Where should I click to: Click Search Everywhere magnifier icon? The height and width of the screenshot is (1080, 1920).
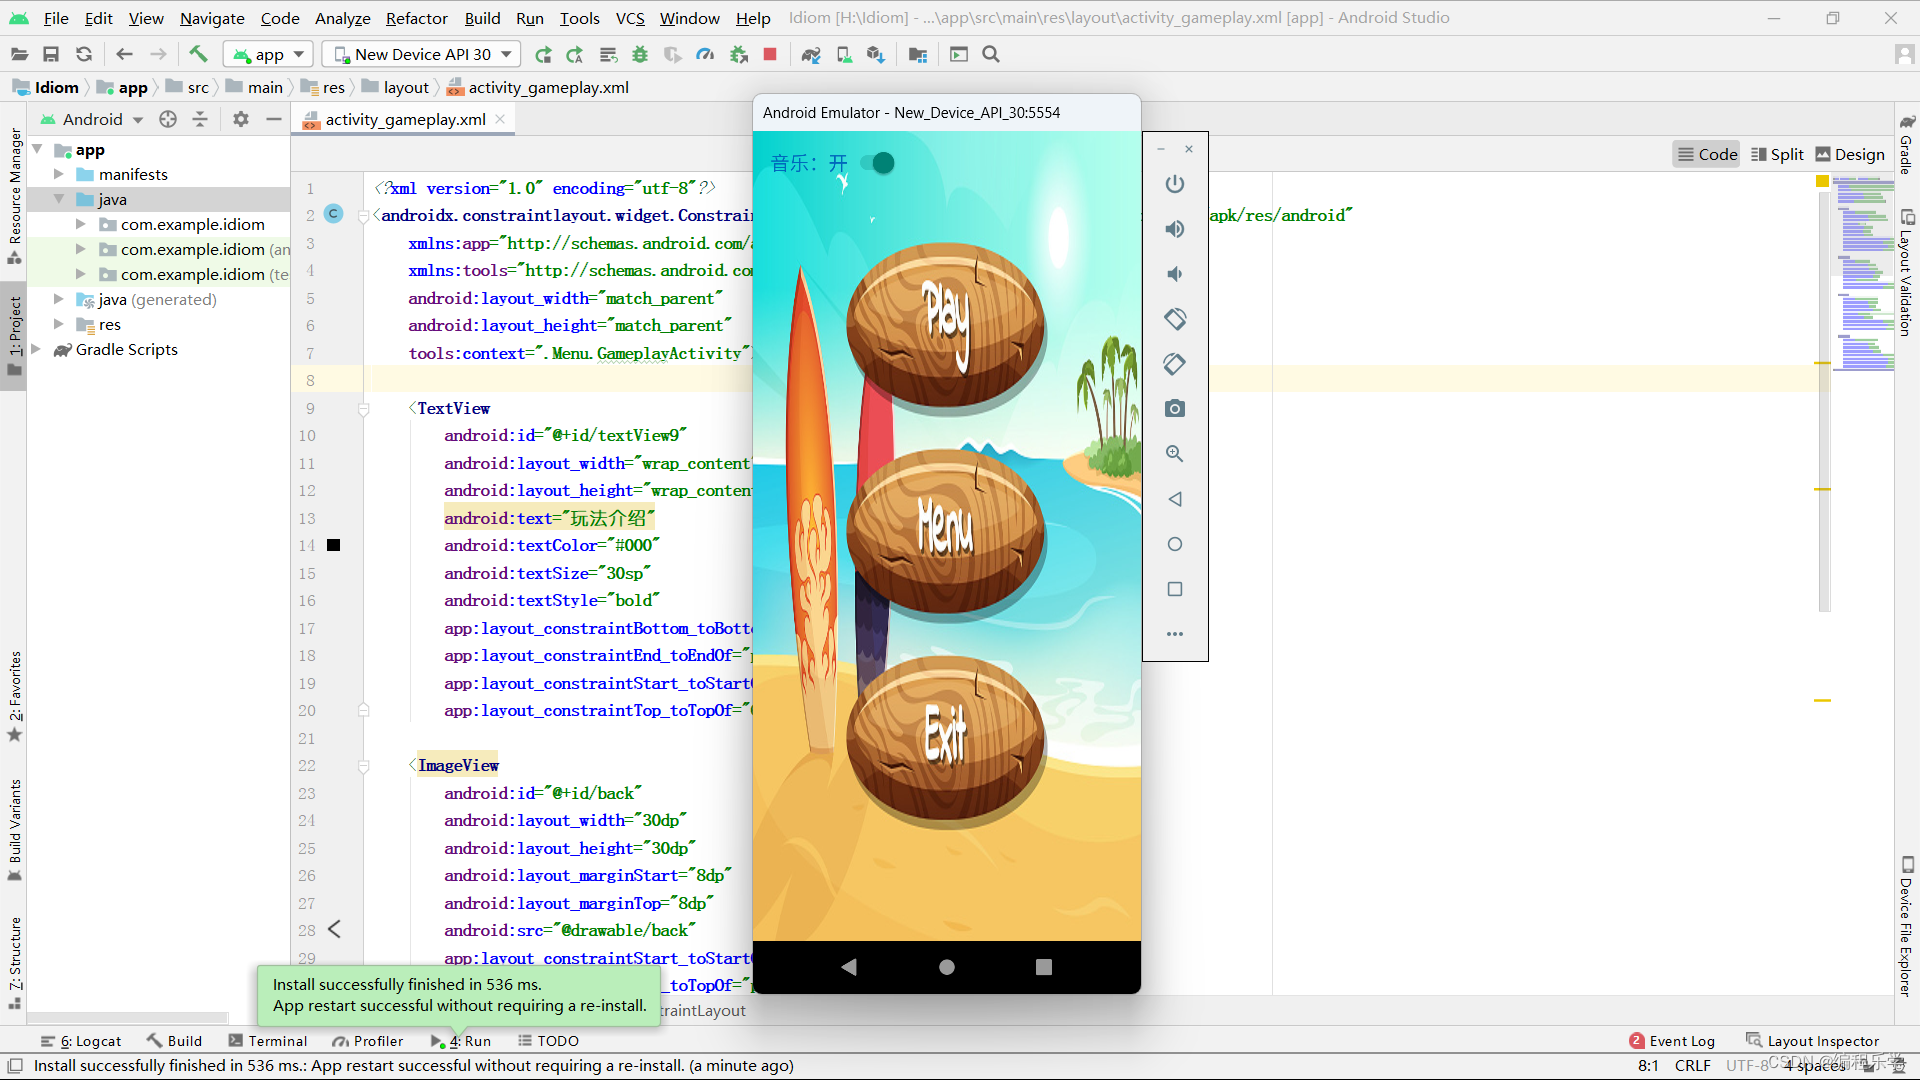click(991, 54)
